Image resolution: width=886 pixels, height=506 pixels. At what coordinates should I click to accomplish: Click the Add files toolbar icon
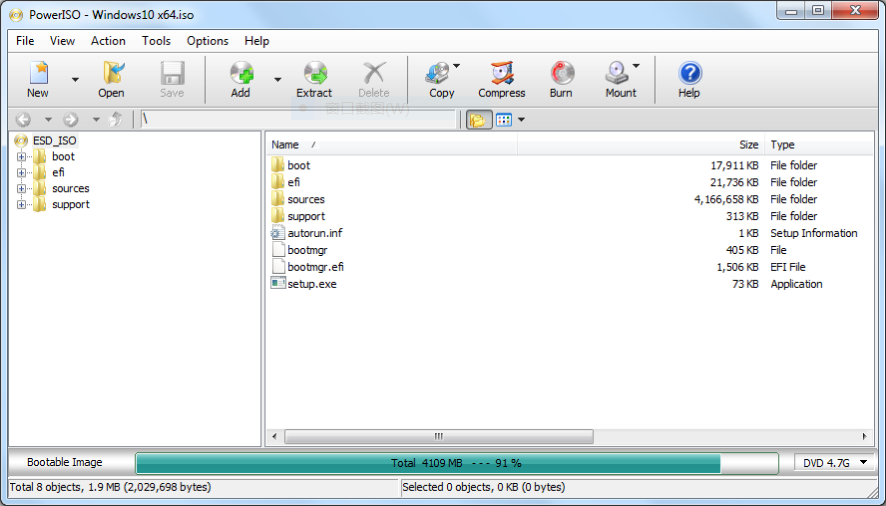(x=241, y=73)
